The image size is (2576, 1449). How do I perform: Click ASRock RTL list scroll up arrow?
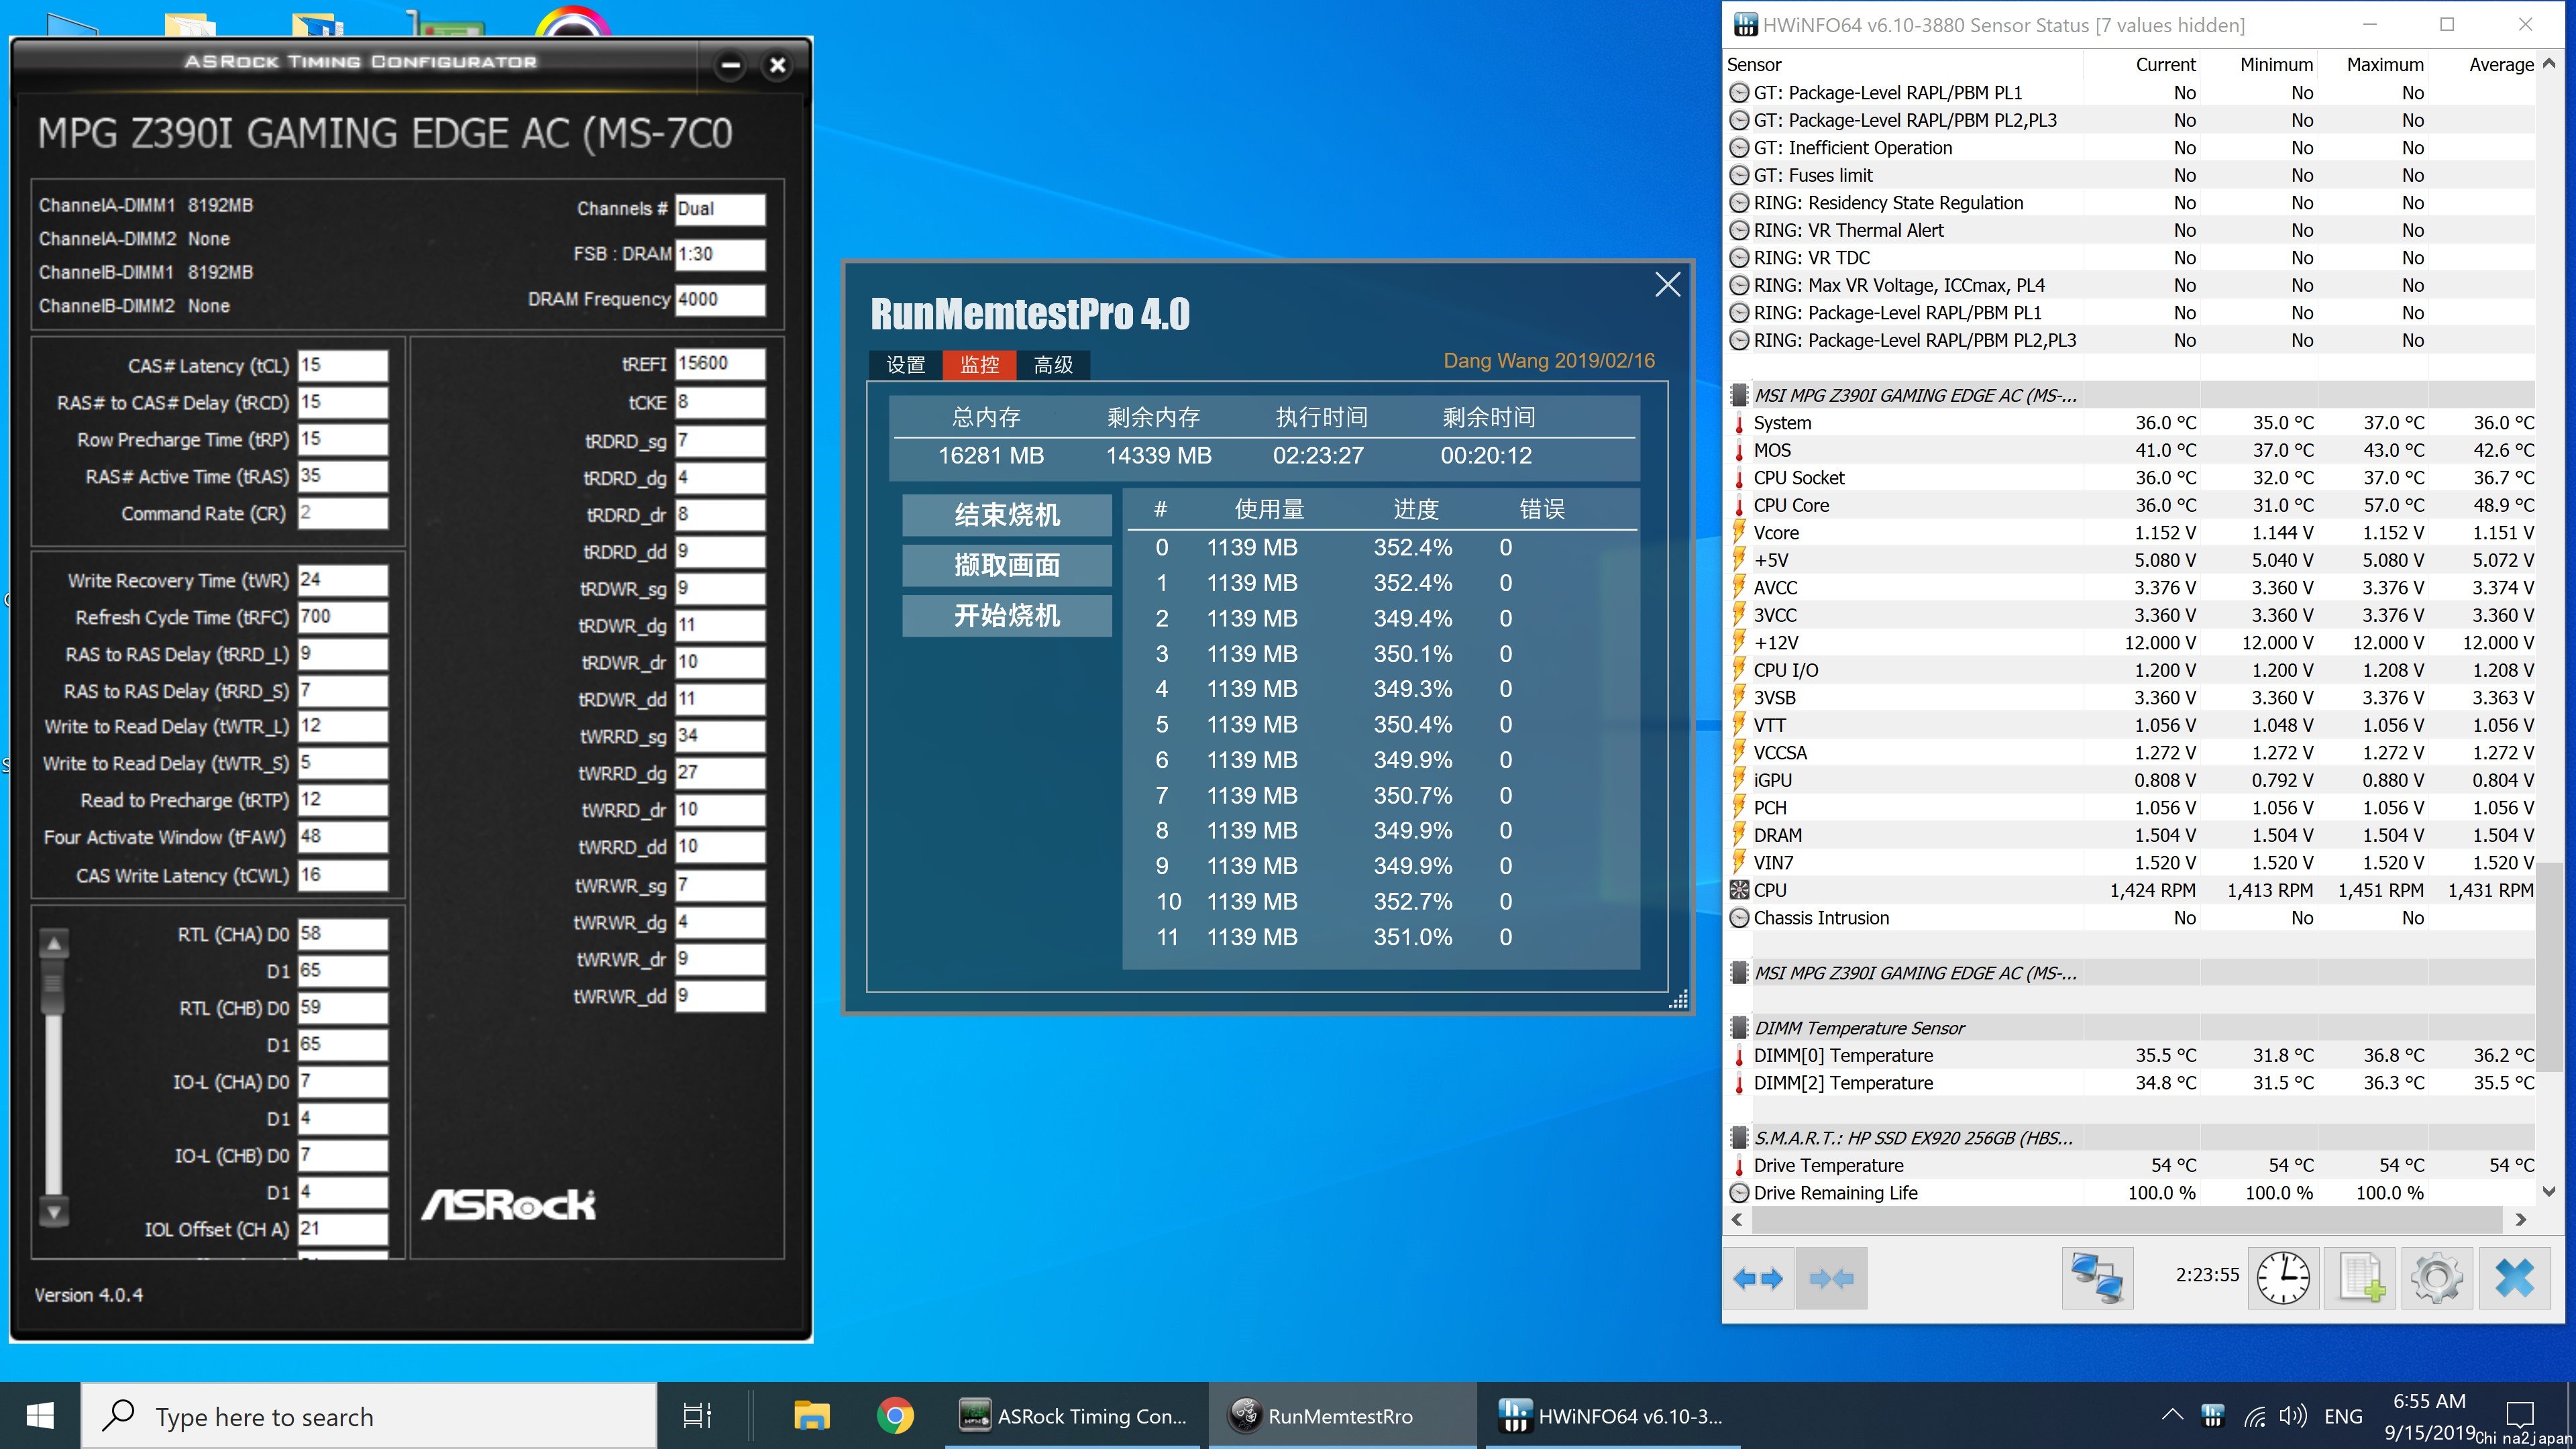point(54,943)
